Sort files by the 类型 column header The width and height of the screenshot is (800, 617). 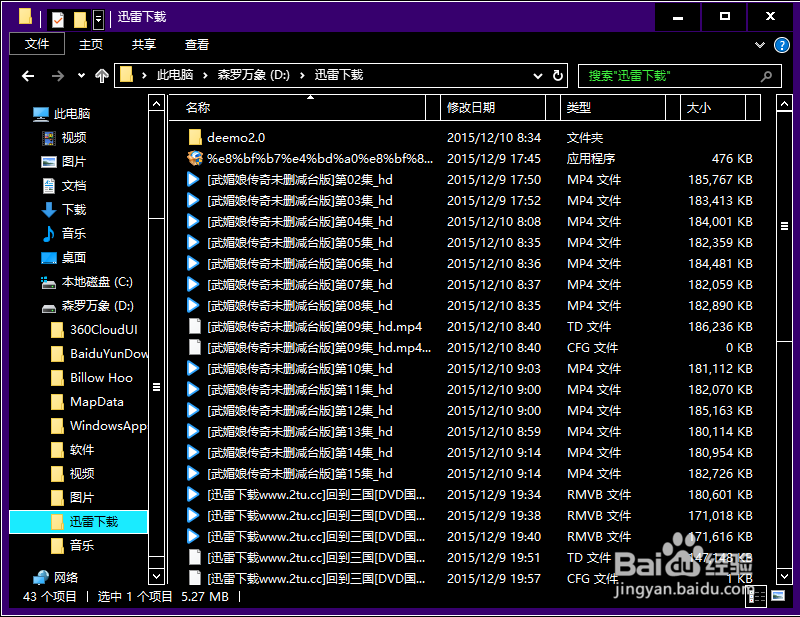[613, 108]
